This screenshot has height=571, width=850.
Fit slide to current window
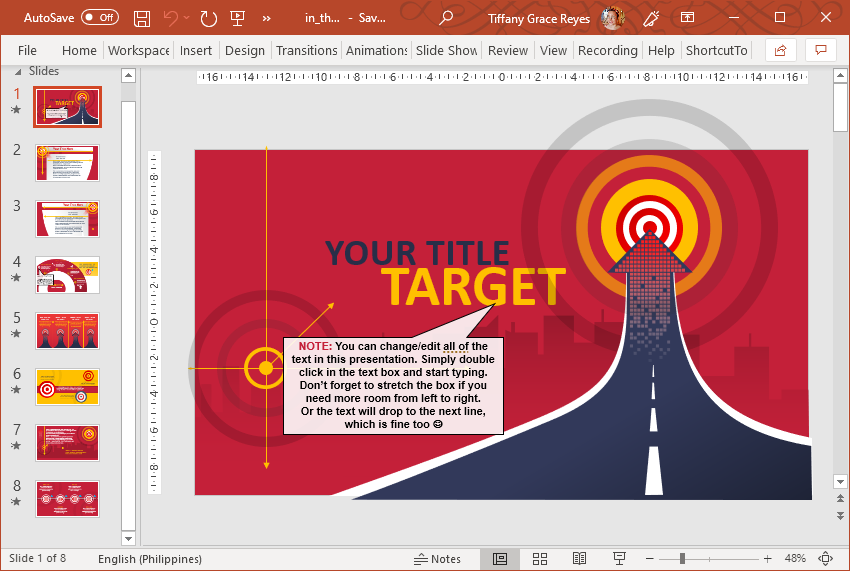click(x=826, y=559)
